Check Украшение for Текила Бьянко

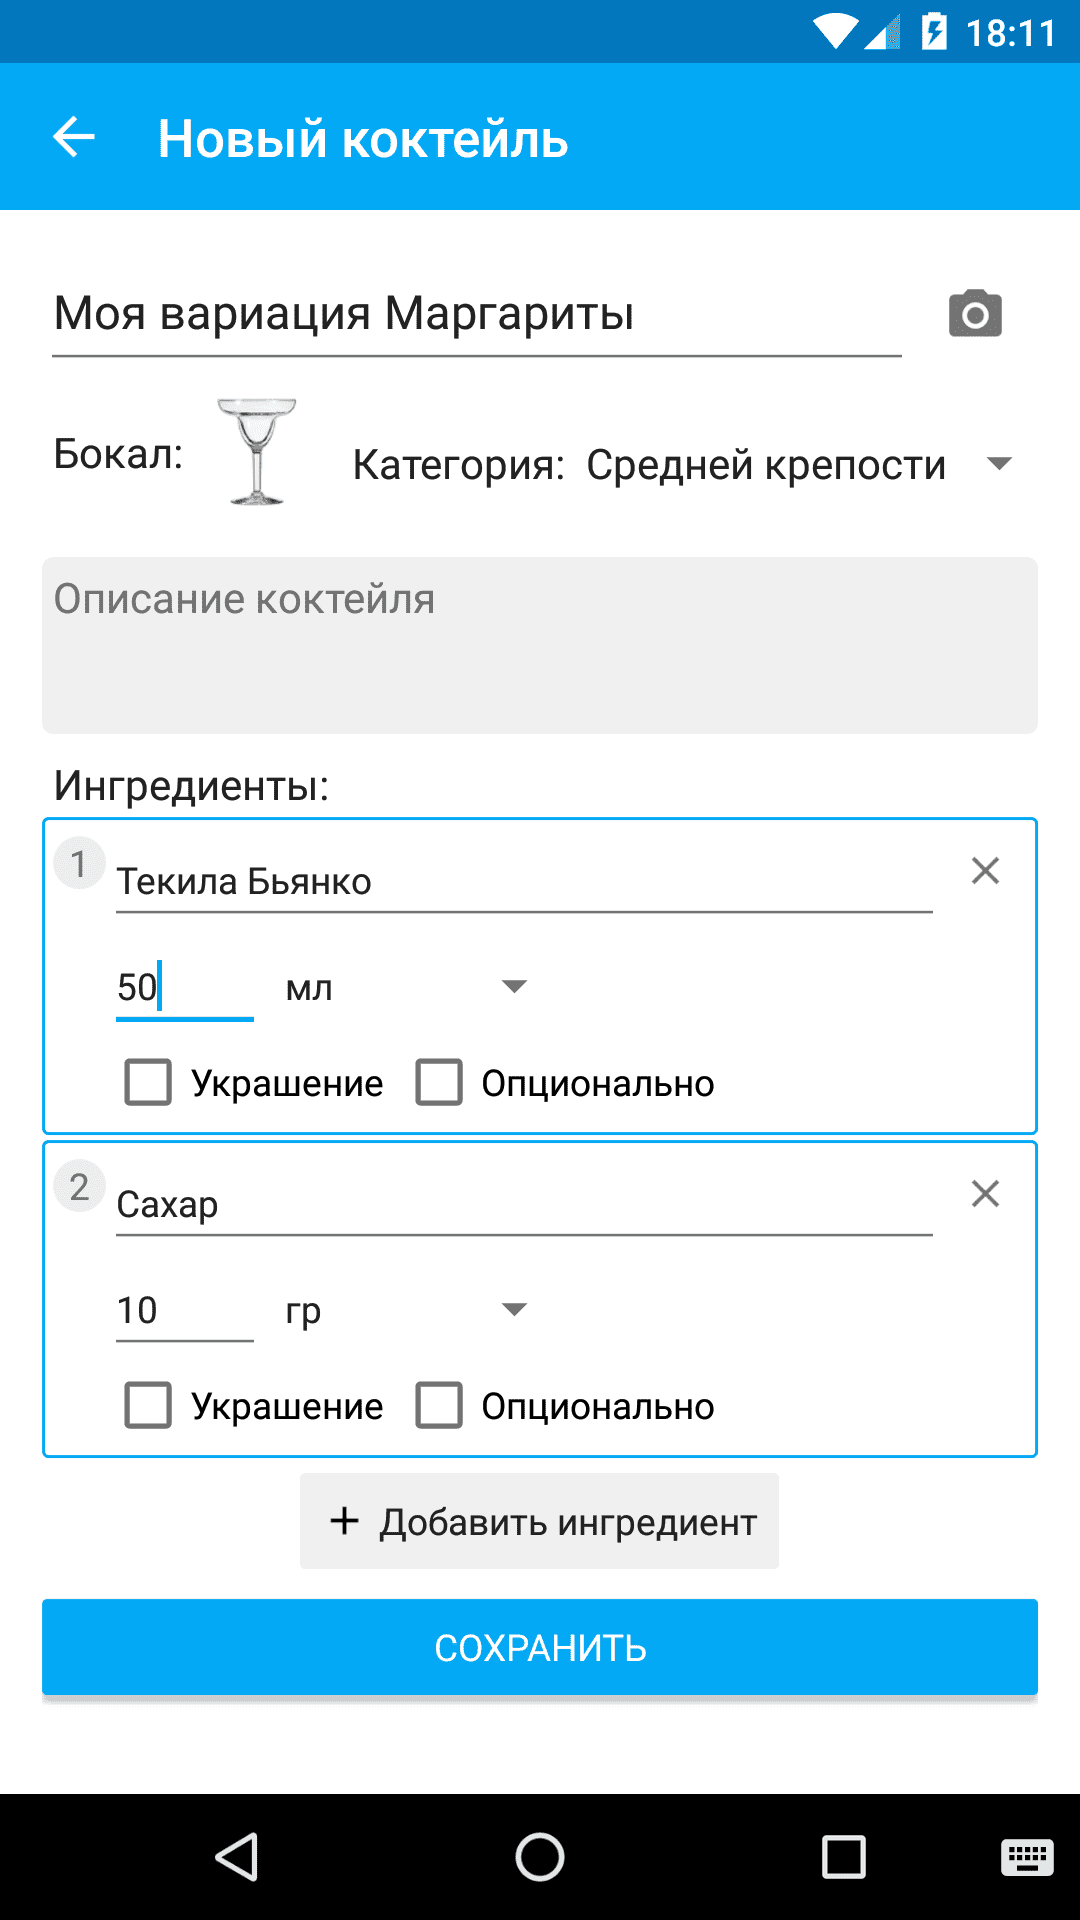tap(148, 1083)
